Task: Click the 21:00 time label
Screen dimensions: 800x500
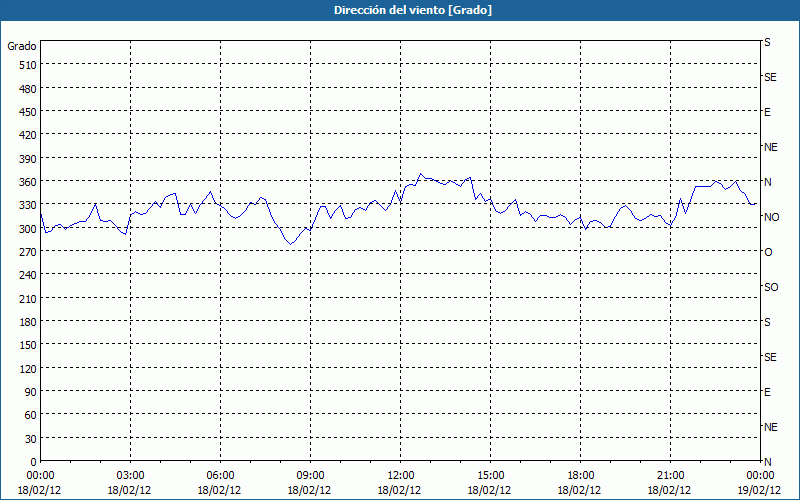Action: click(670, 476)
